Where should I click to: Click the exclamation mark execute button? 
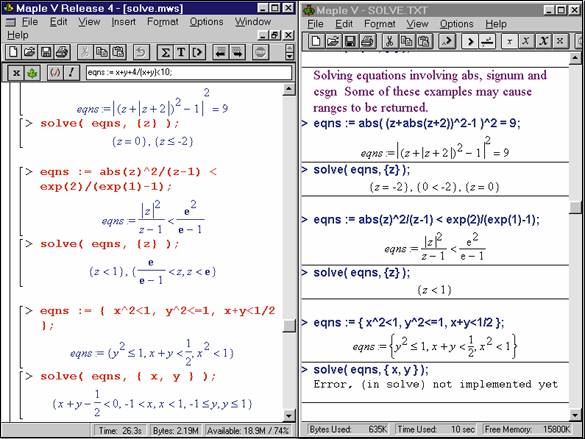pos(72,72)
